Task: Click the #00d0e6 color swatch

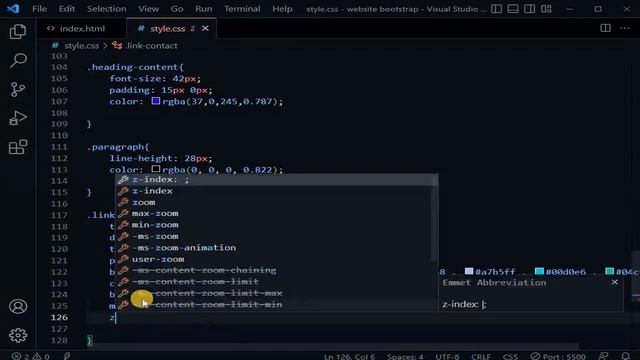Action: point(539,271)
